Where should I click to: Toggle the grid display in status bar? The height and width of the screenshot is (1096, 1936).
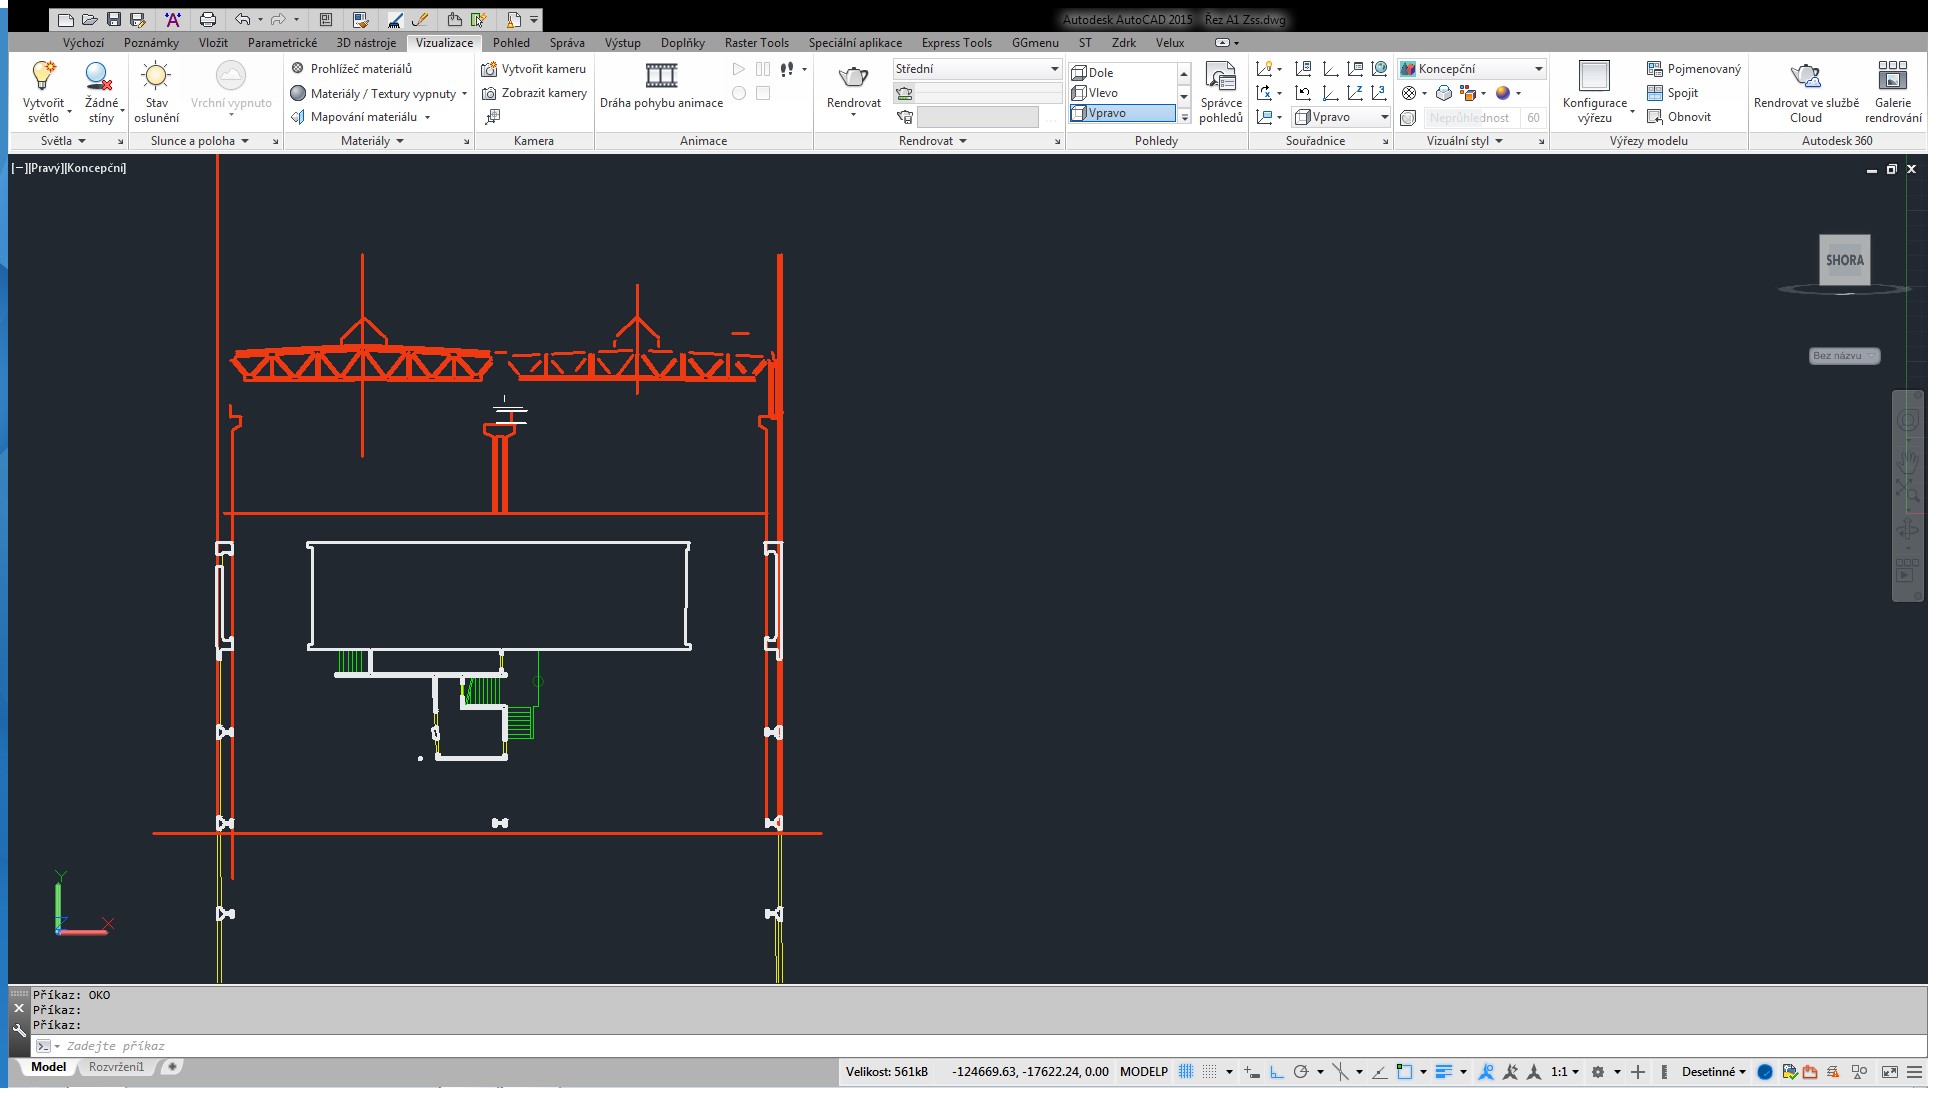click(x=1185, y=1072)
